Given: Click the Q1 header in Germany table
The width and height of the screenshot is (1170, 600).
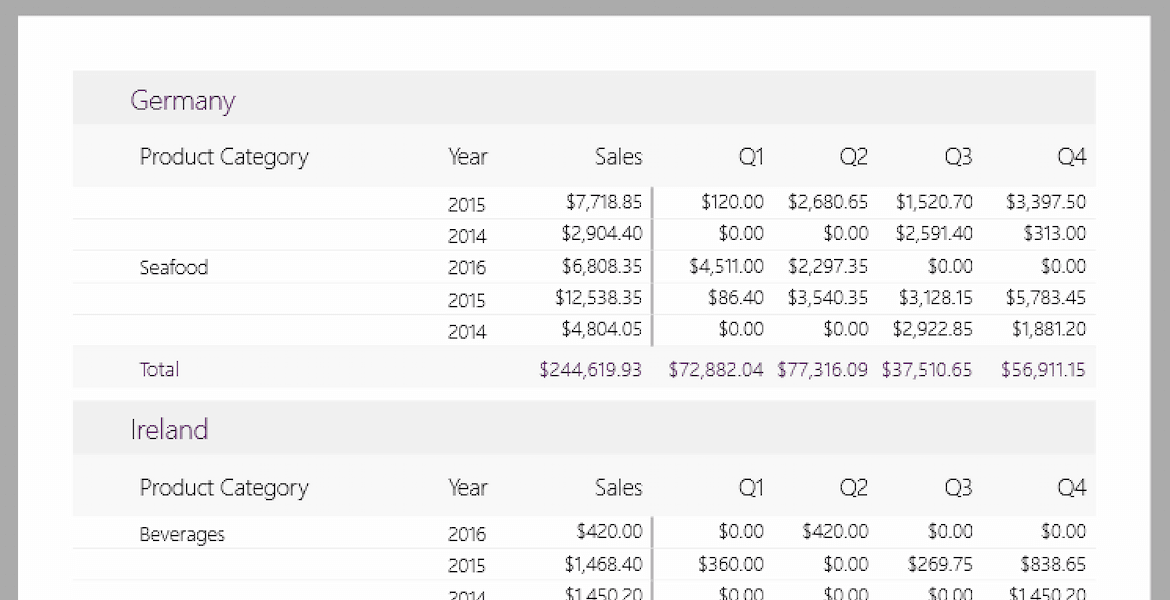Looking at the screenshot, I should (x=751, y=157).
